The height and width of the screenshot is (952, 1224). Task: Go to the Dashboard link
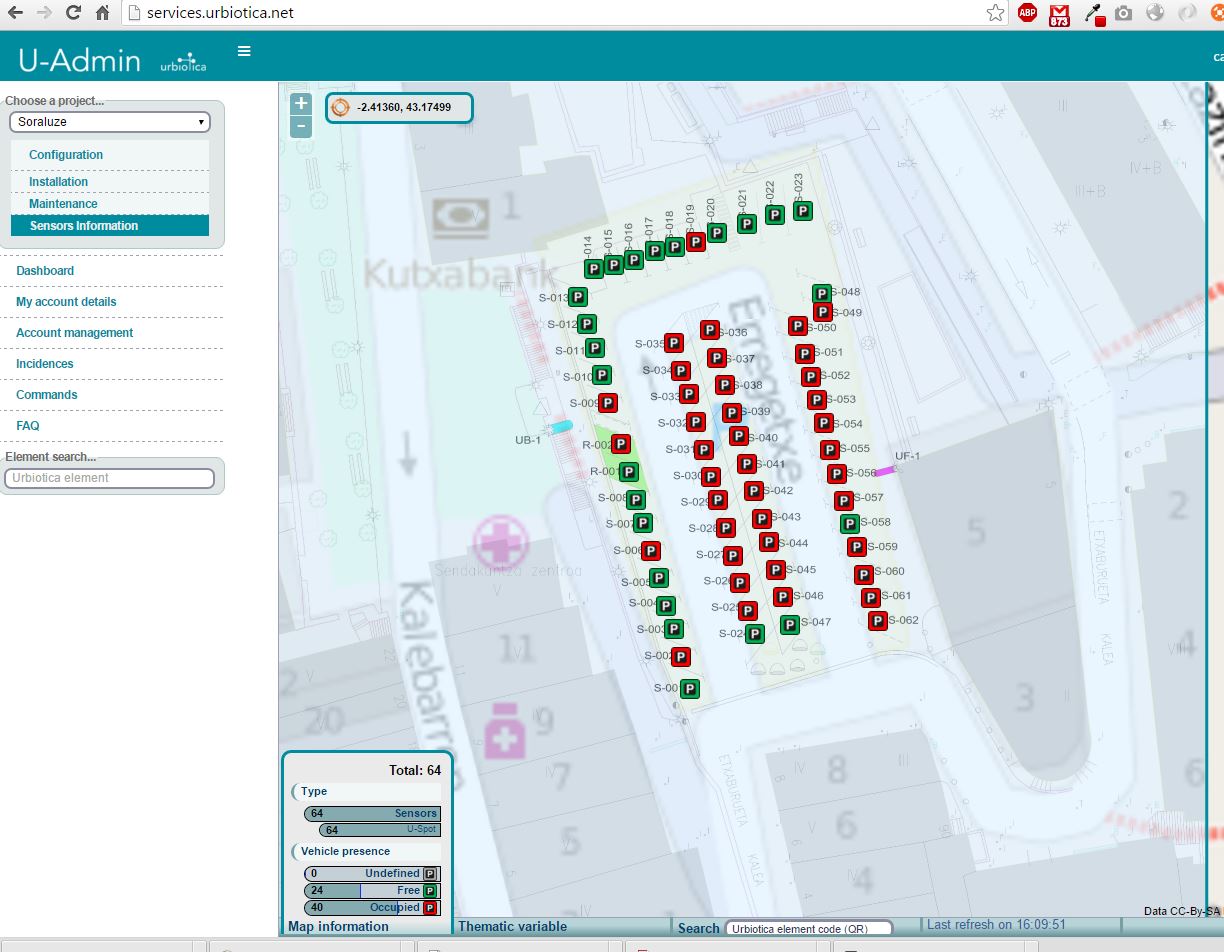(x=45, y=271)
